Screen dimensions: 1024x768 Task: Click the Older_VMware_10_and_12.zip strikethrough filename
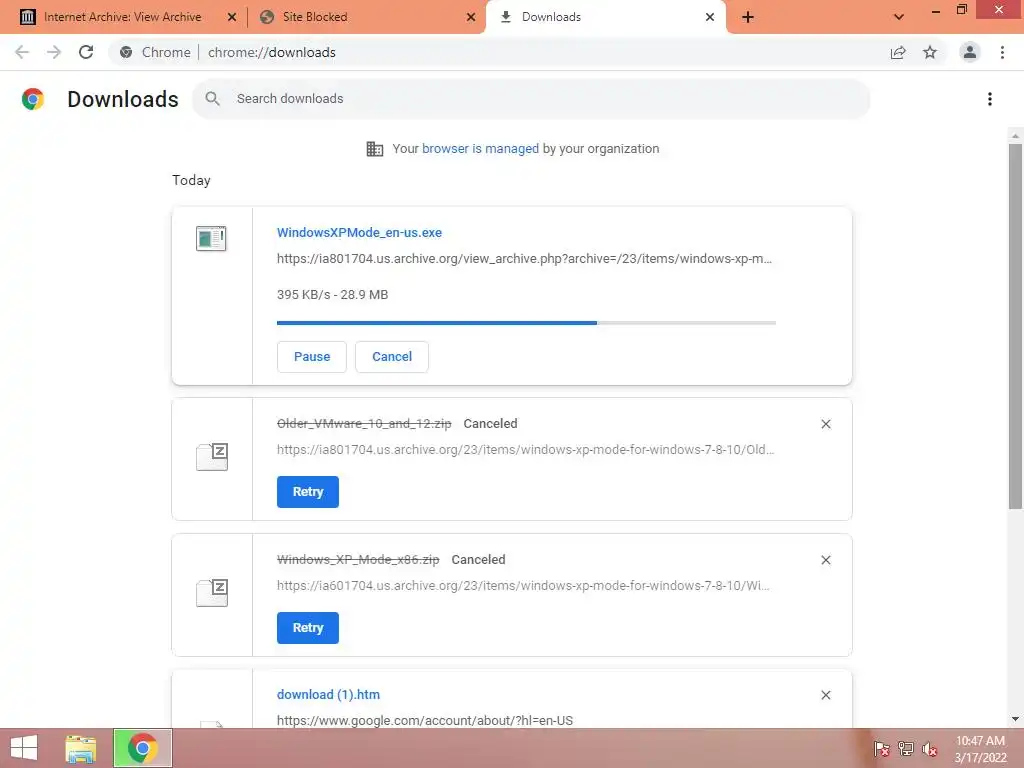[x=364, y=424]
